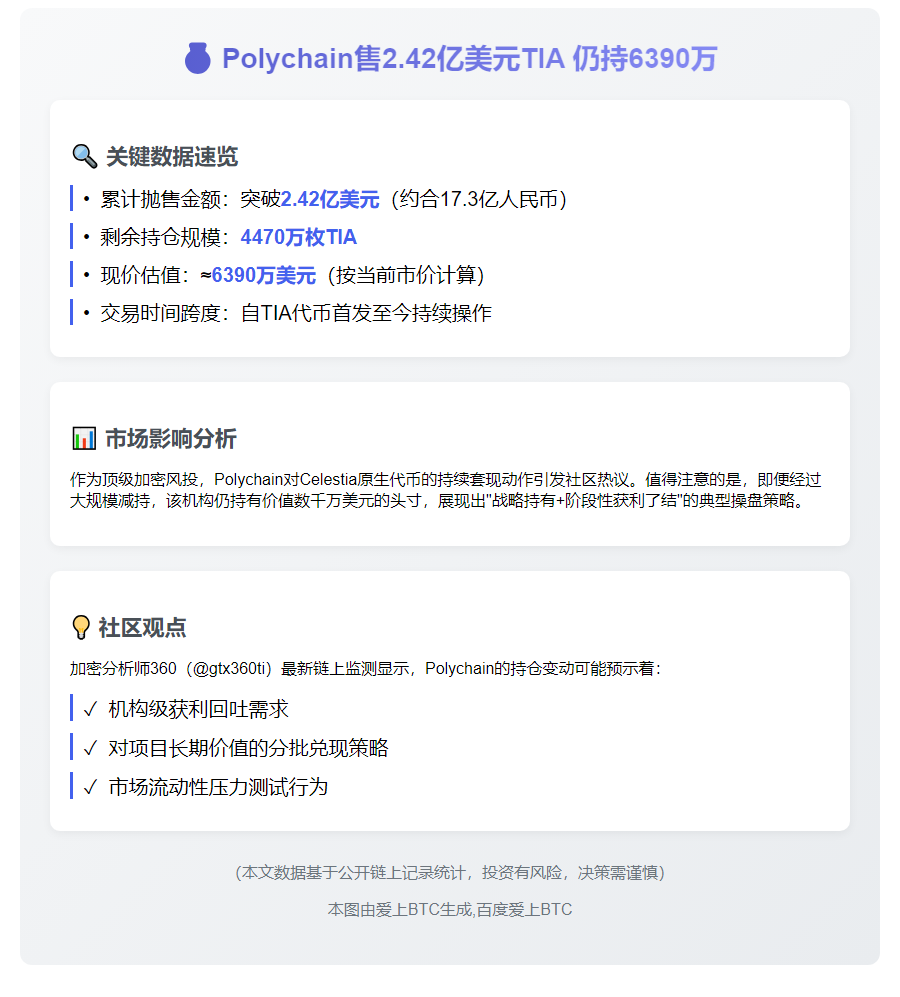900x997 pixels.
Task: Click the checkmark before 对项目长期价值的分批兑现策略
Action: tap(90, 748)
